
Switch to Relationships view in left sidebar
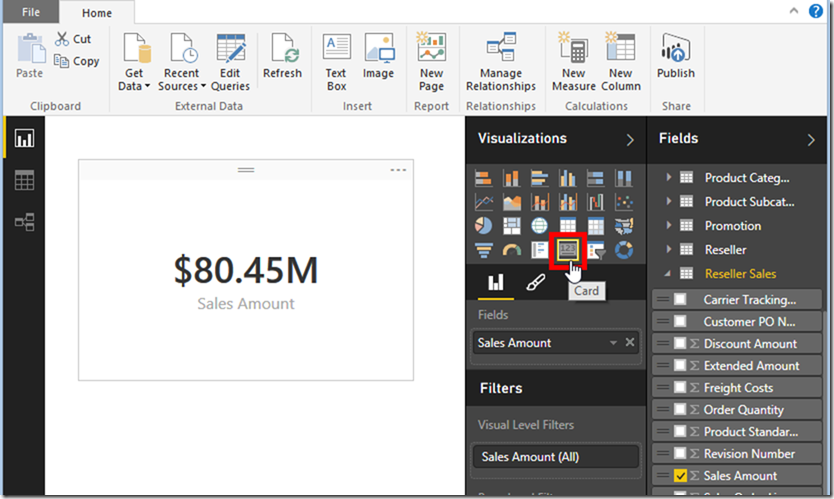click(x=24, y=222)
